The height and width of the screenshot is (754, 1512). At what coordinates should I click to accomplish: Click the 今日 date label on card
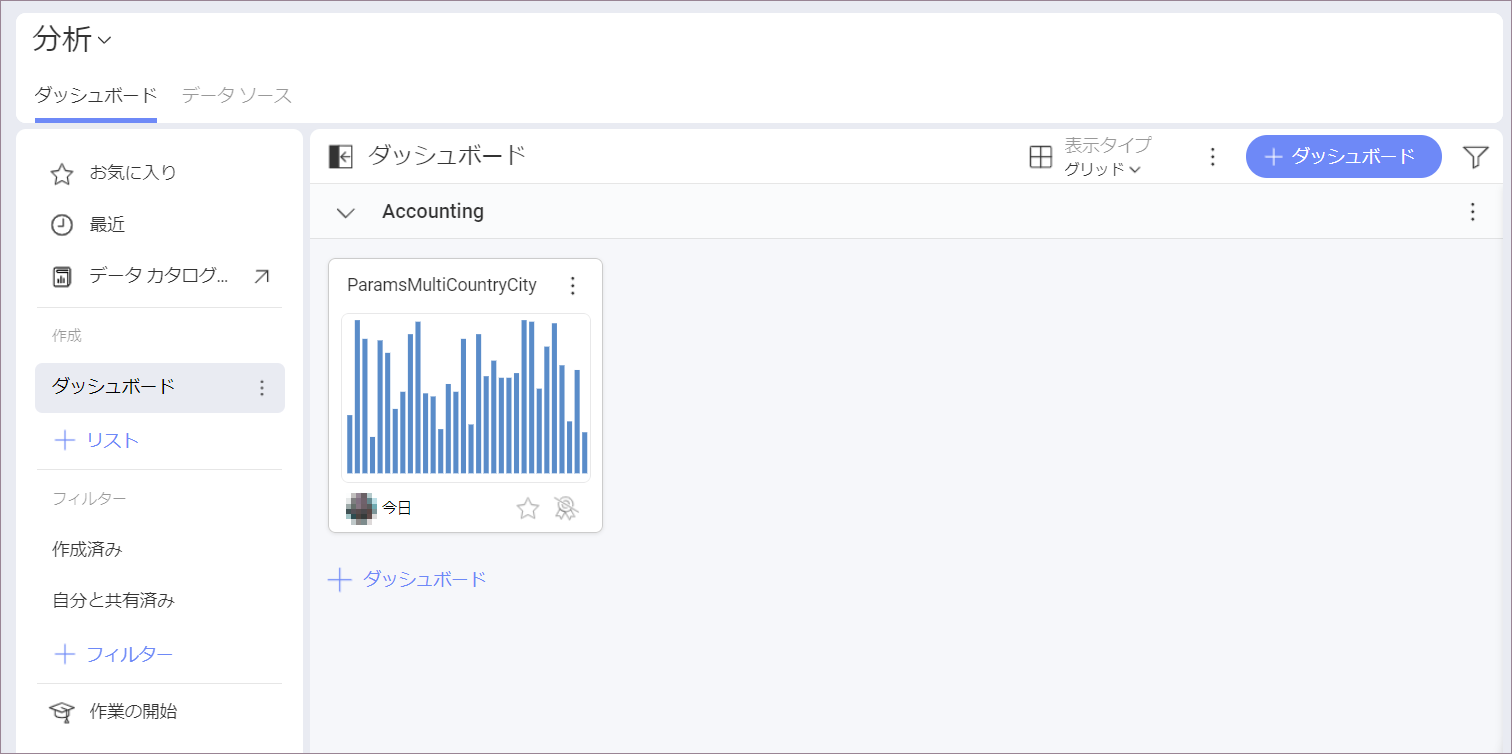[397, 508]
